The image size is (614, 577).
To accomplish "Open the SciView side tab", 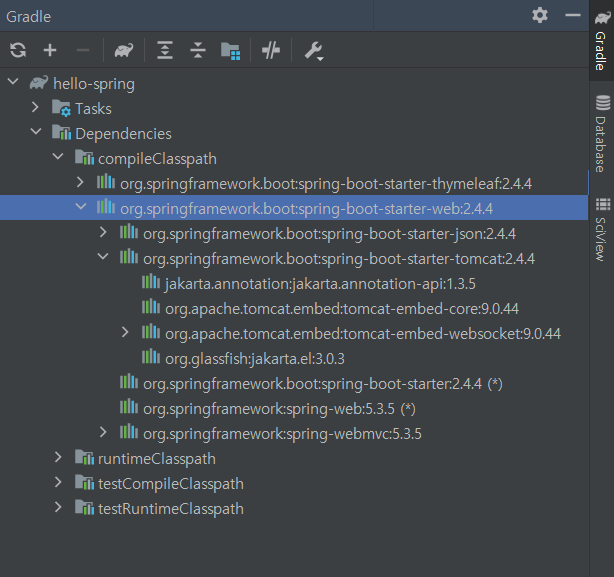I will coord(601,229).
